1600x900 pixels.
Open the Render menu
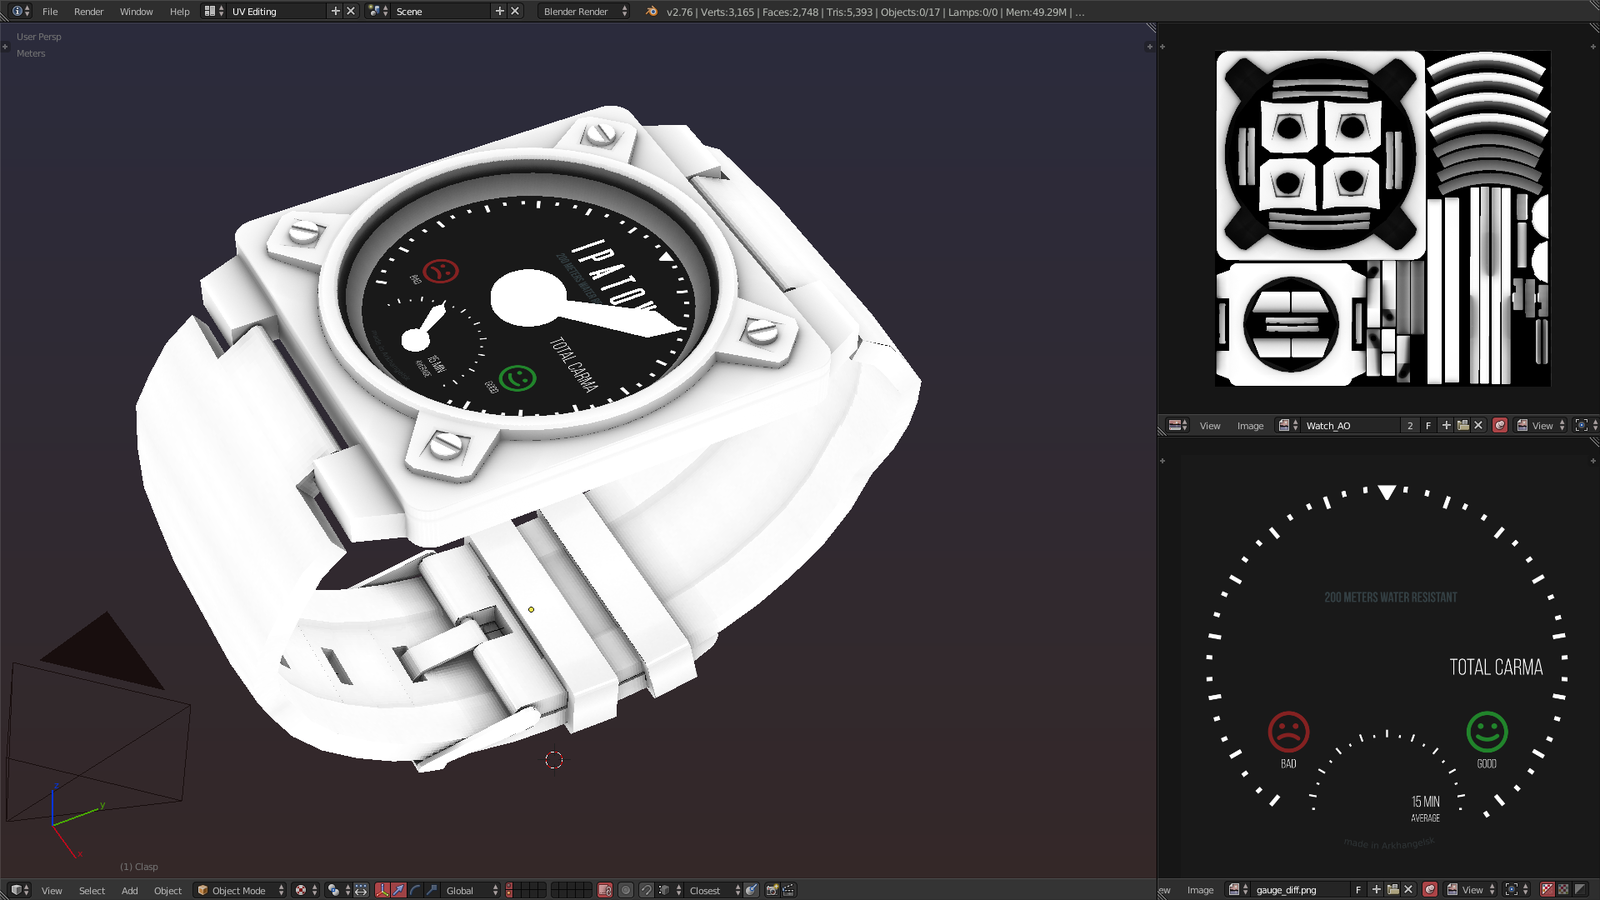[89, 12]
